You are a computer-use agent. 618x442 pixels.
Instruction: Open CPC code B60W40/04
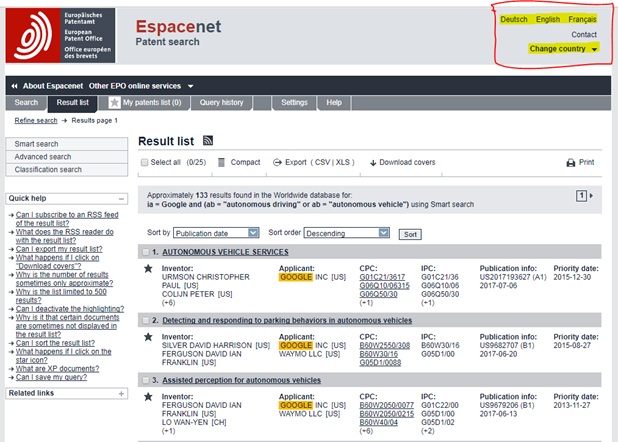click(x=378, y=423)
